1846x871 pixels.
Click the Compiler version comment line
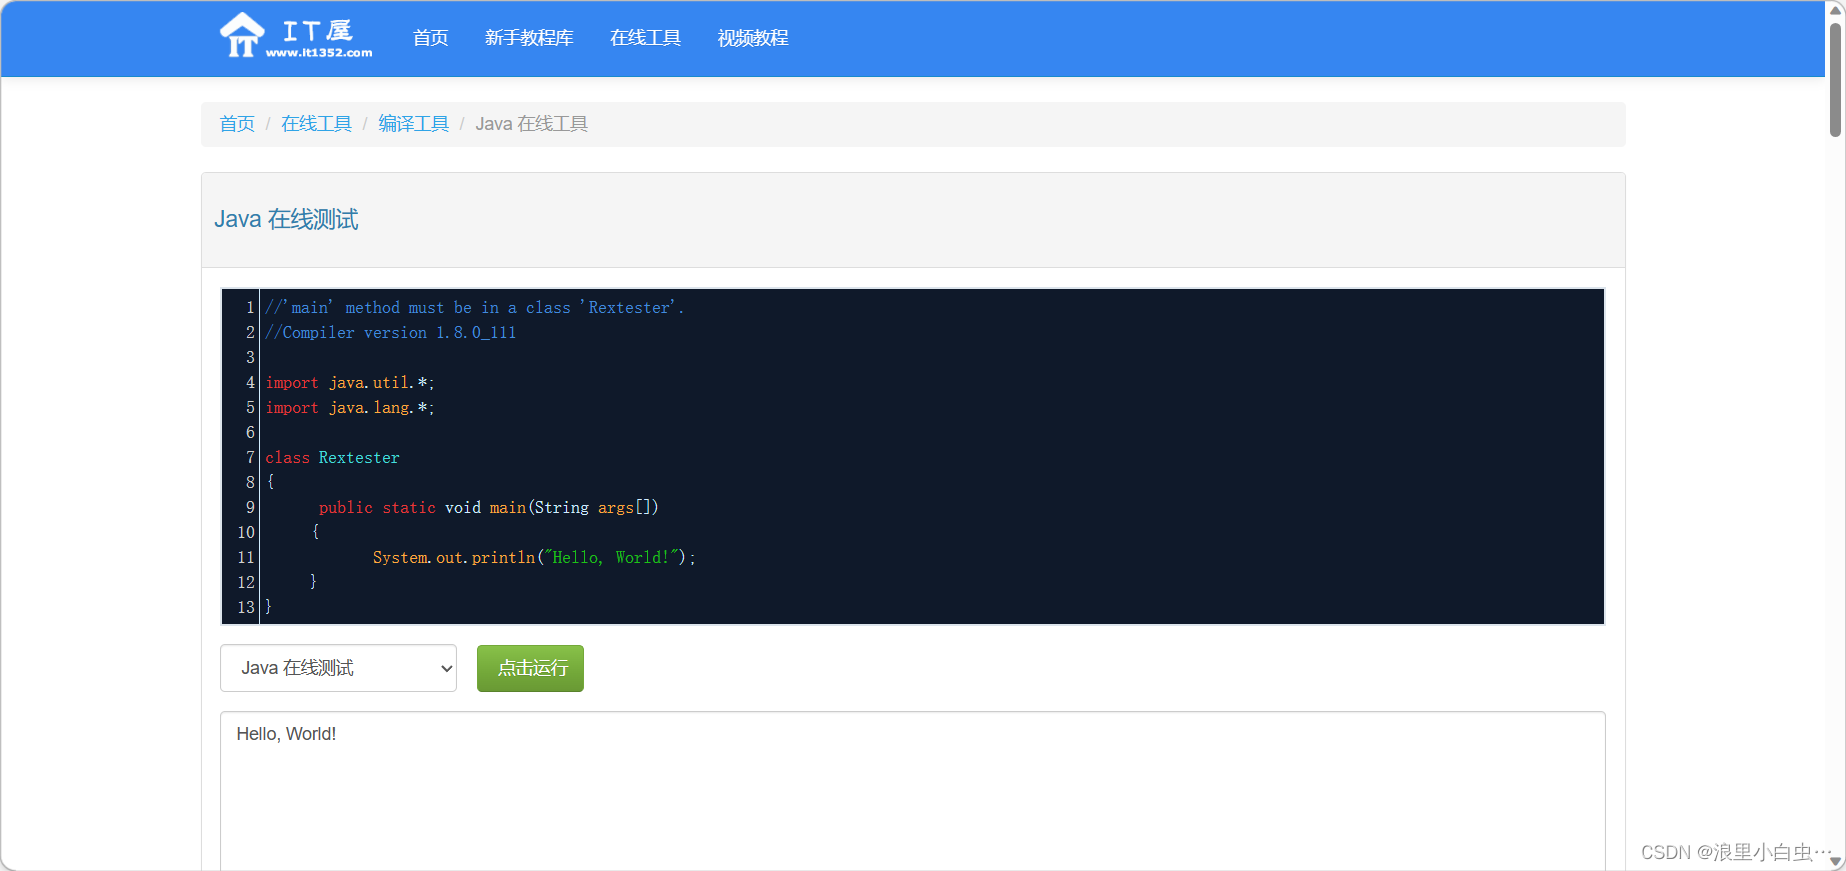(x=391, y=332)
